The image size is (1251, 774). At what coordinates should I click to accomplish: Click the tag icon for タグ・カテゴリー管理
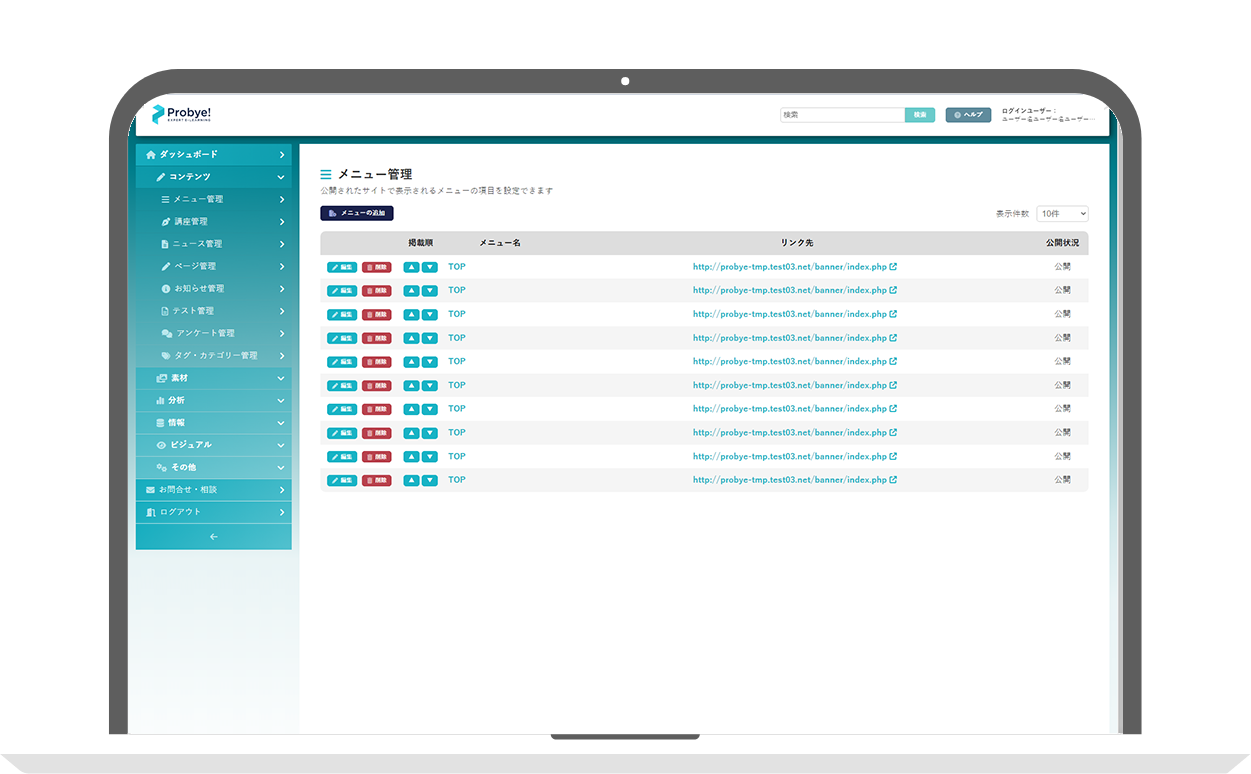pos(166,356)
